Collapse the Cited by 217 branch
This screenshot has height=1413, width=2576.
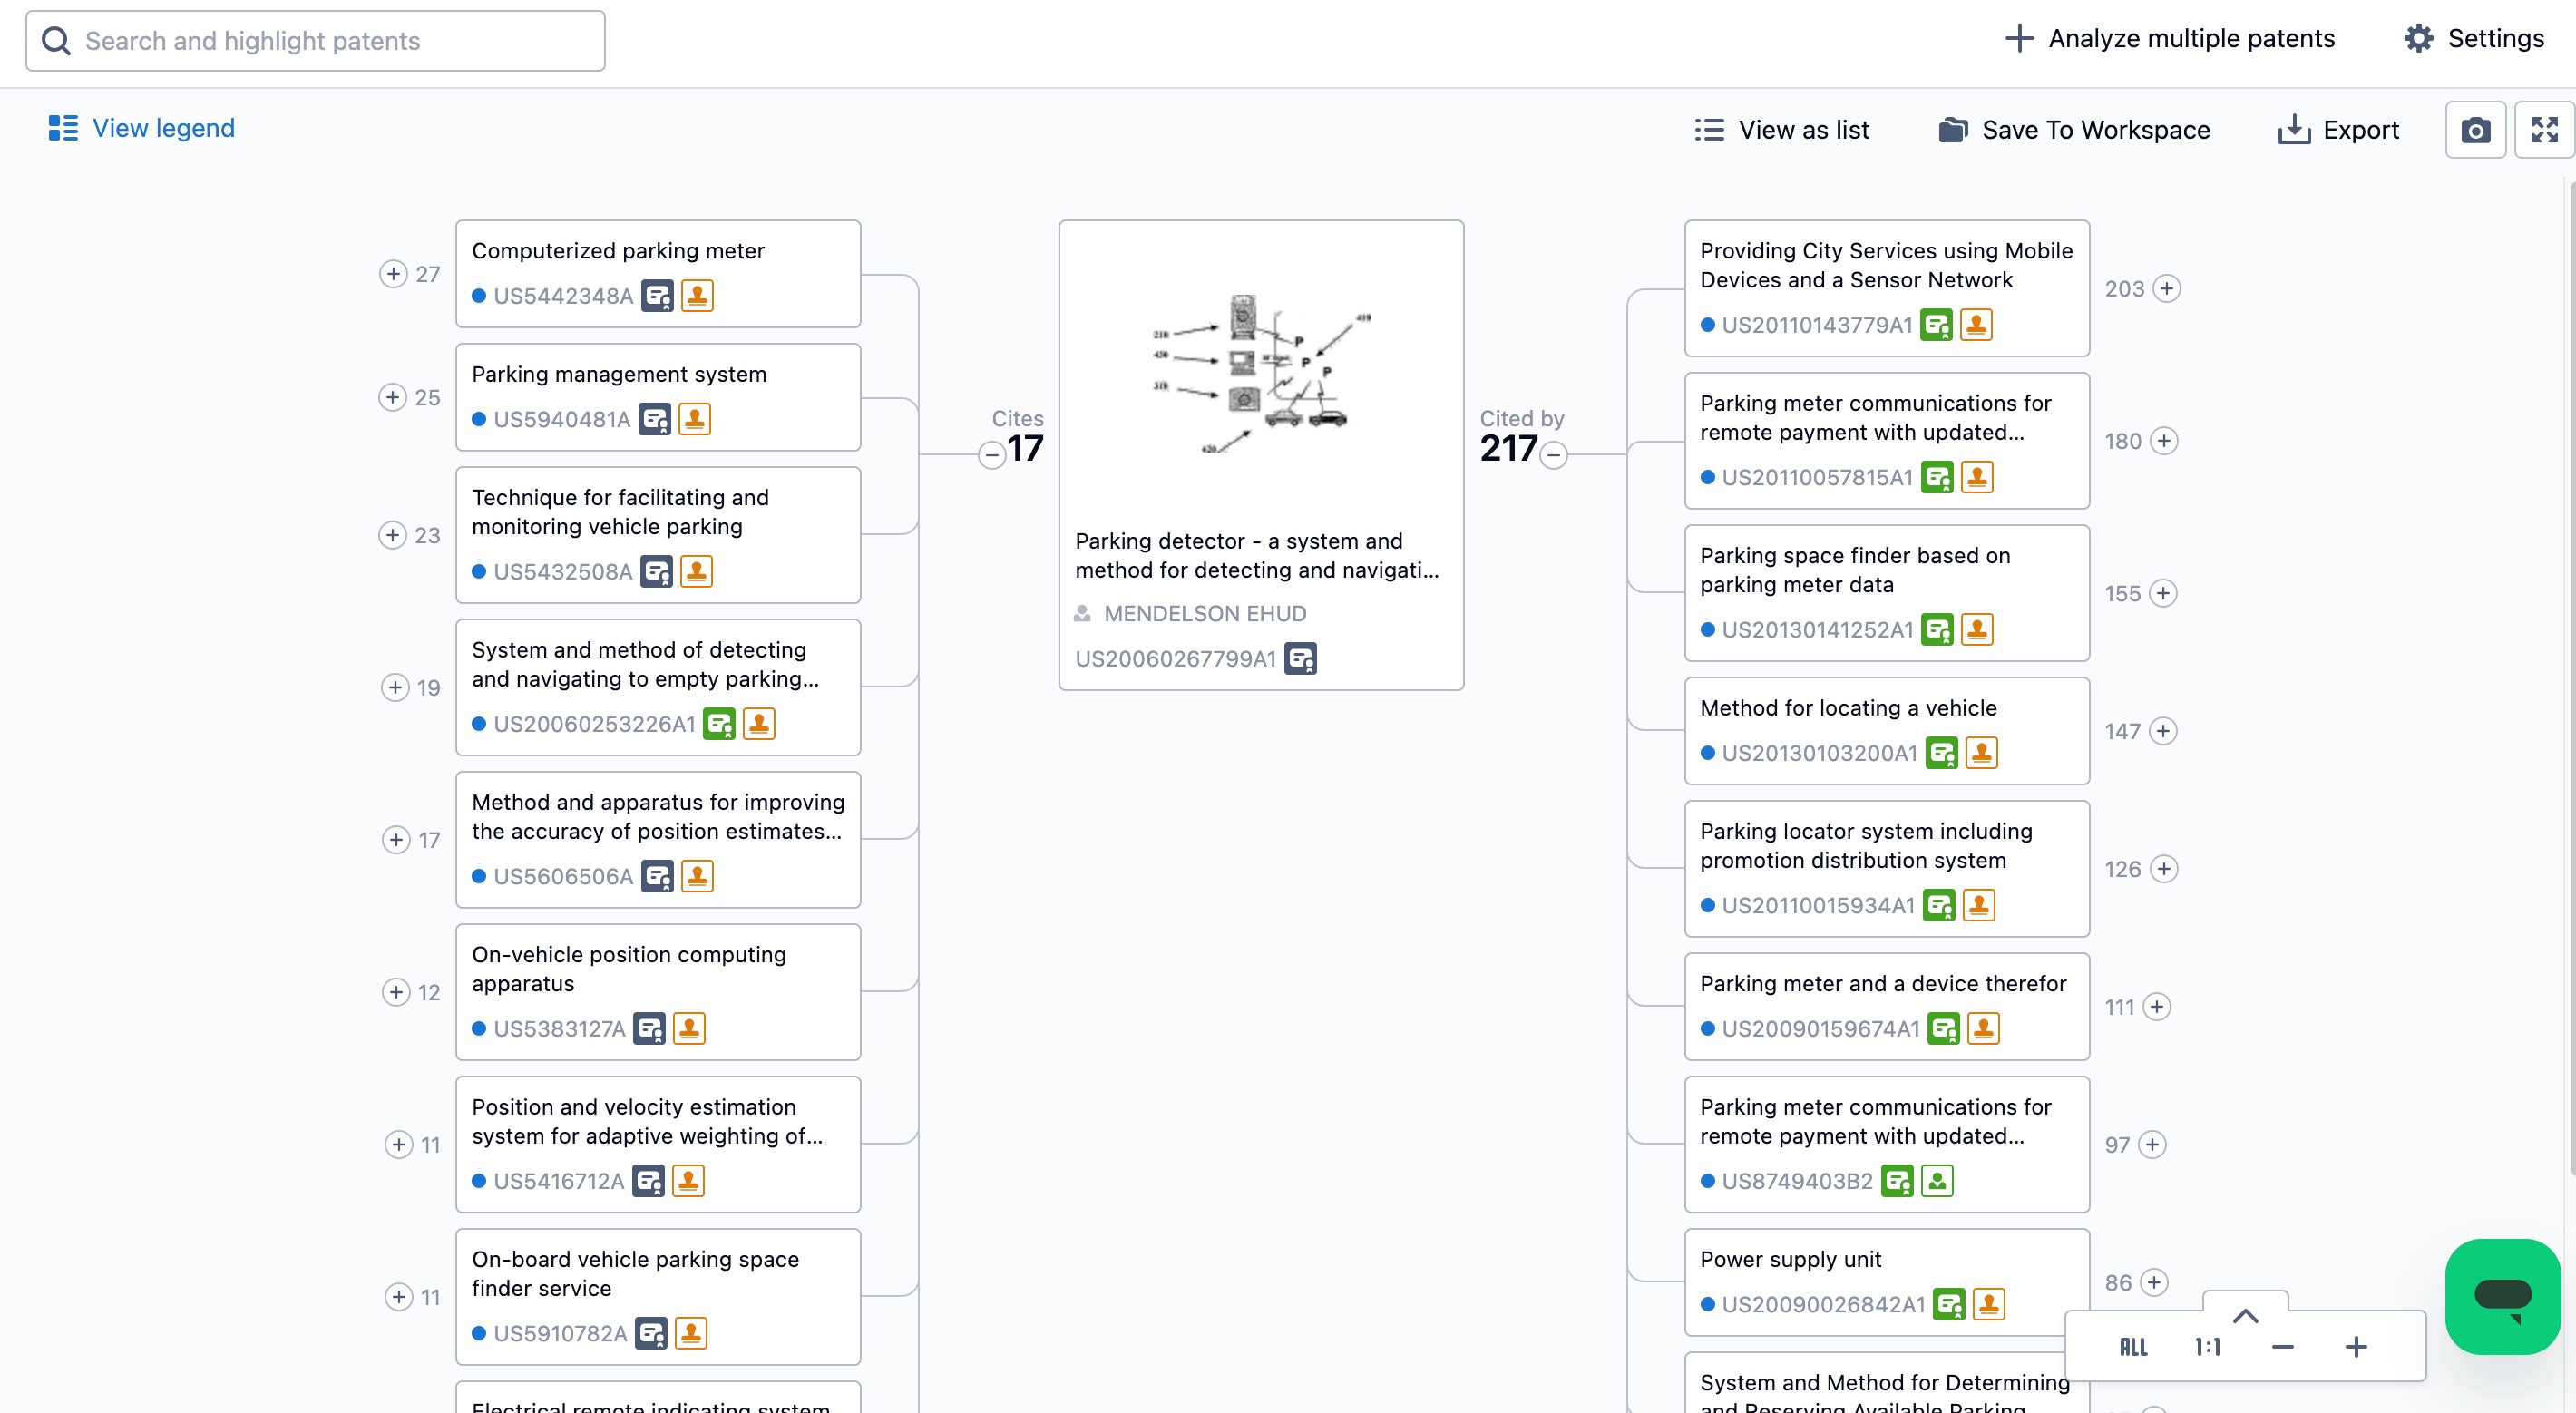coord(1553,456)
